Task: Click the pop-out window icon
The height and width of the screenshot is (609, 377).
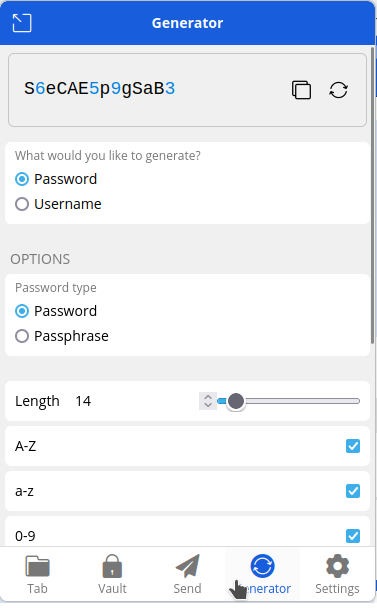Action: [22, 23]
